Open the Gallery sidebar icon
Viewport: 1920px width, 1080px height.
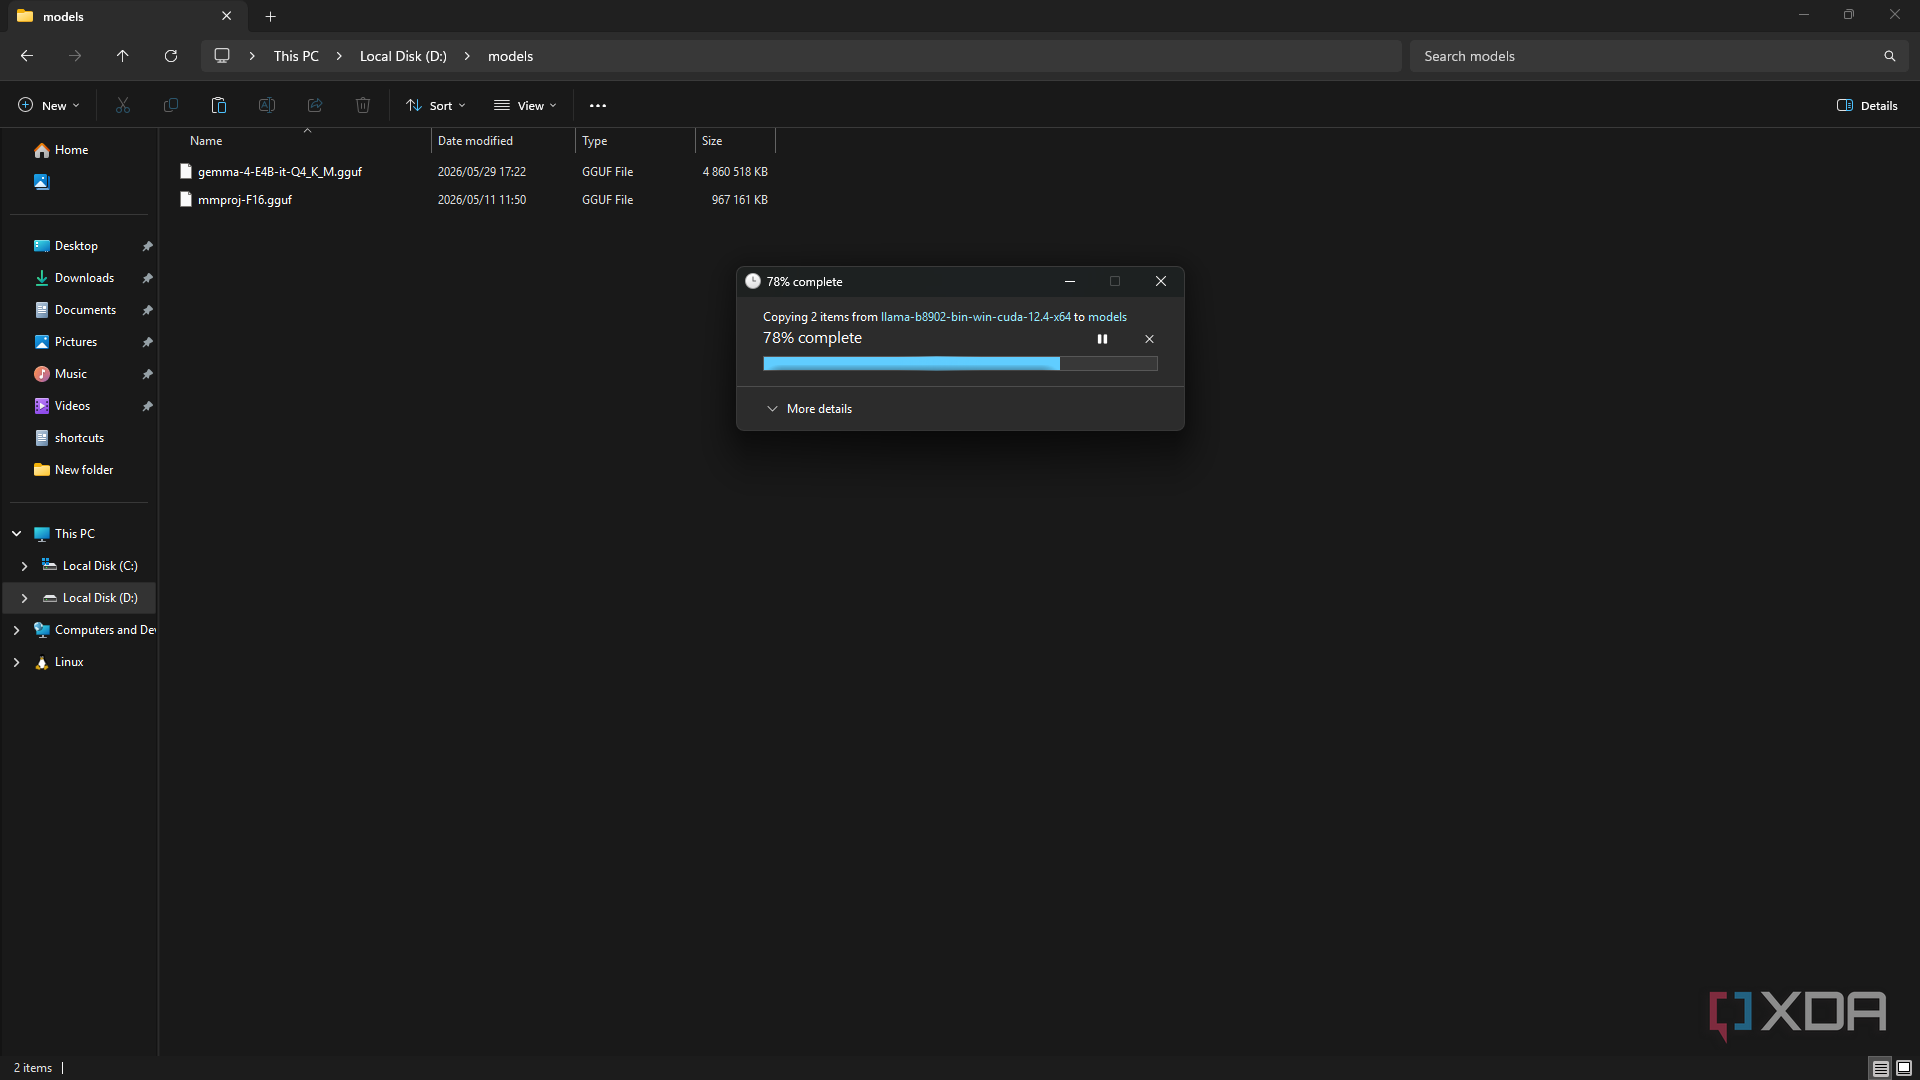pos(42,182)
